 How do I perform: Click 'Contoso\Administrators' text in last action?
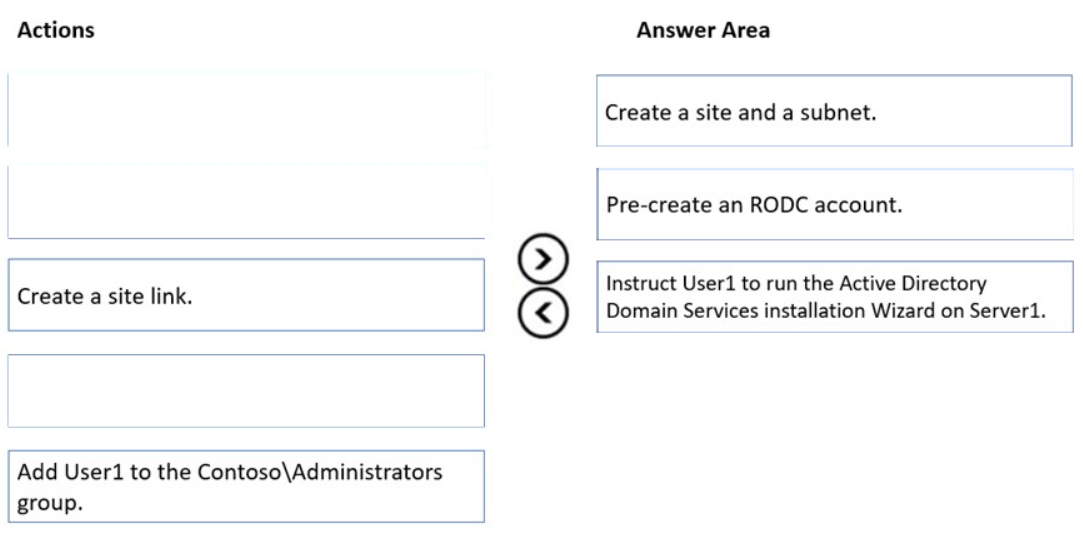(320, 472)
